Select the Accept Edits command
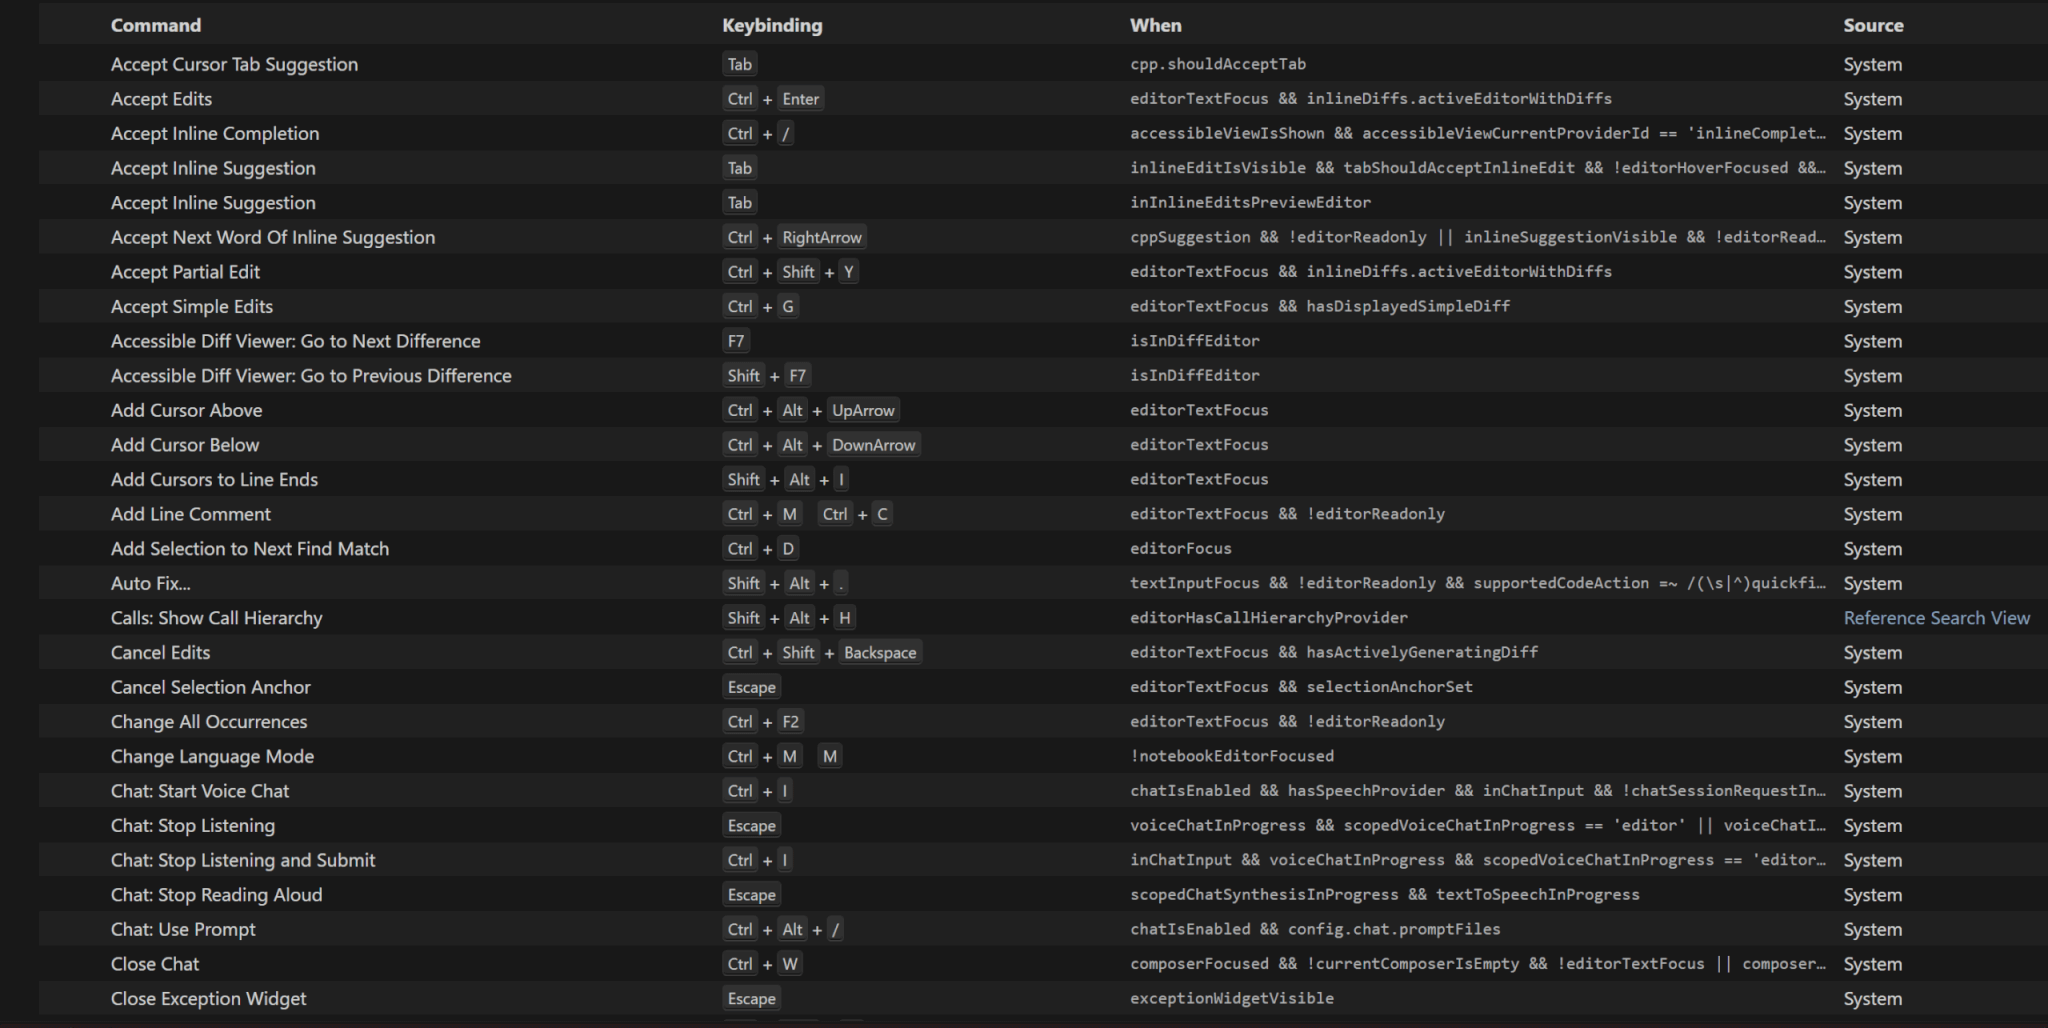This screenshot has height=1028, width=2048. pos(161,99)
